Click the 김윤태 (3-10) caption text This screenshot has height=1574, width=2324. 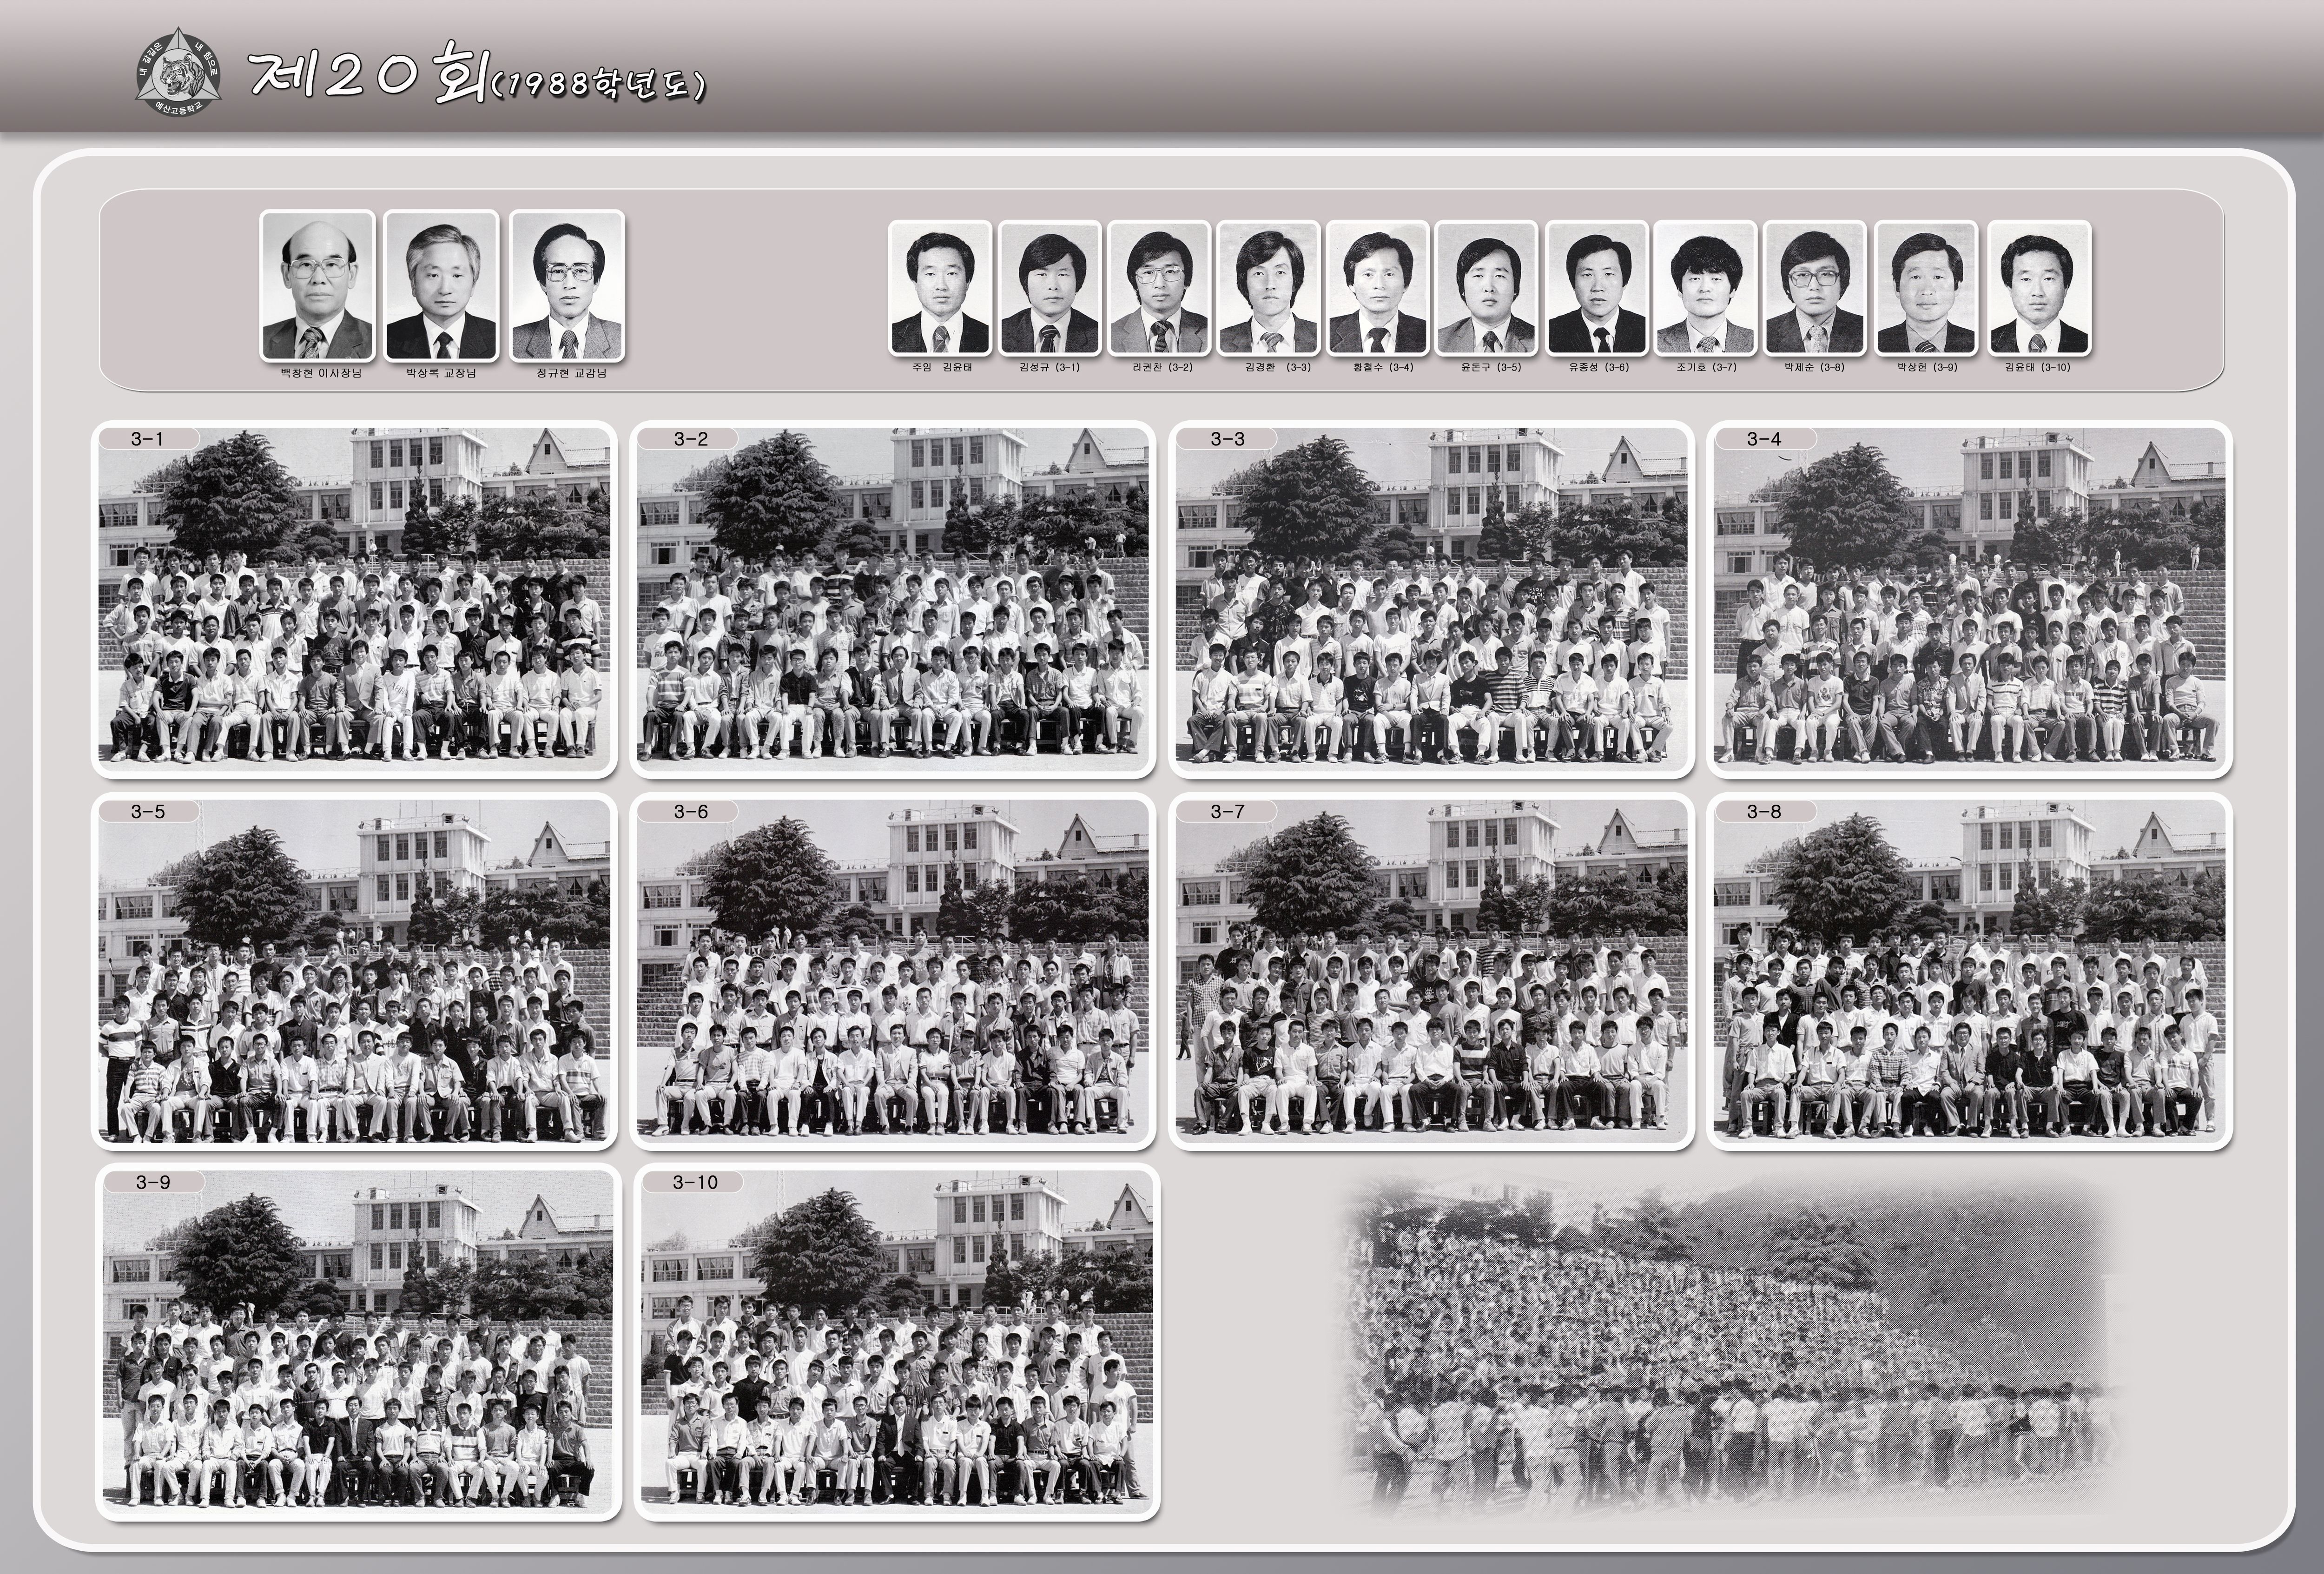point(2037,367)
